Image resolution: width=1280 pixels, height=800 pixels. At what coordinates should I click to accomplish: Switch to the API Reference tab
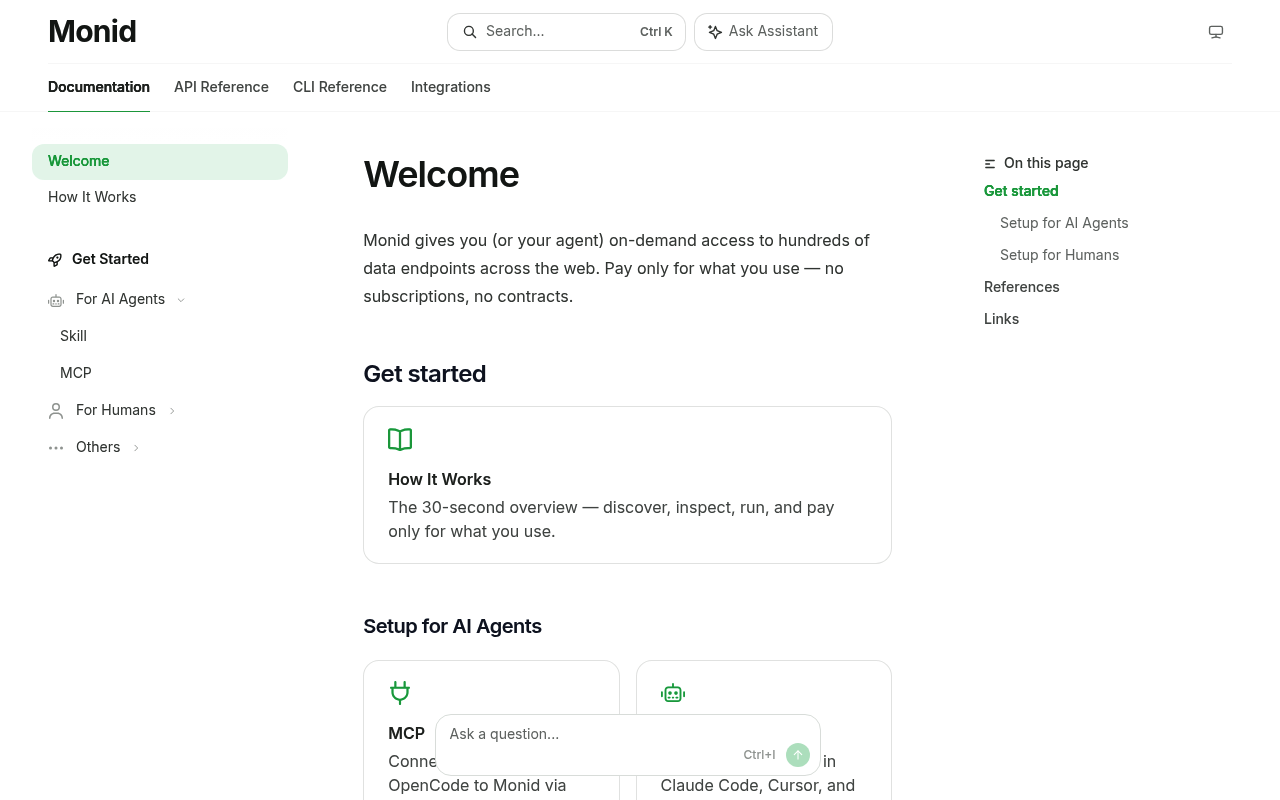pyautogui.click(x=221, y=87)
